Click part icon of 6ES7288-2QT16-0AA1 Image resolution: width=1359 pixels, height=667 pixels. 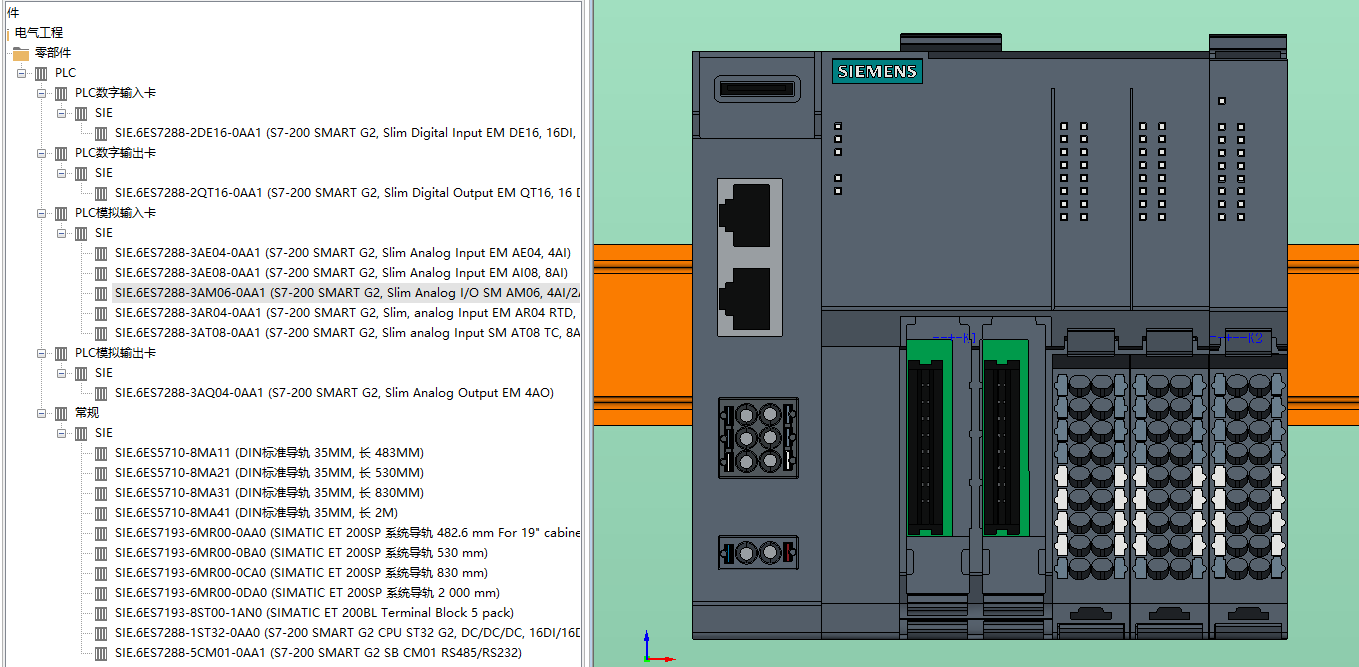pos(101,193)
